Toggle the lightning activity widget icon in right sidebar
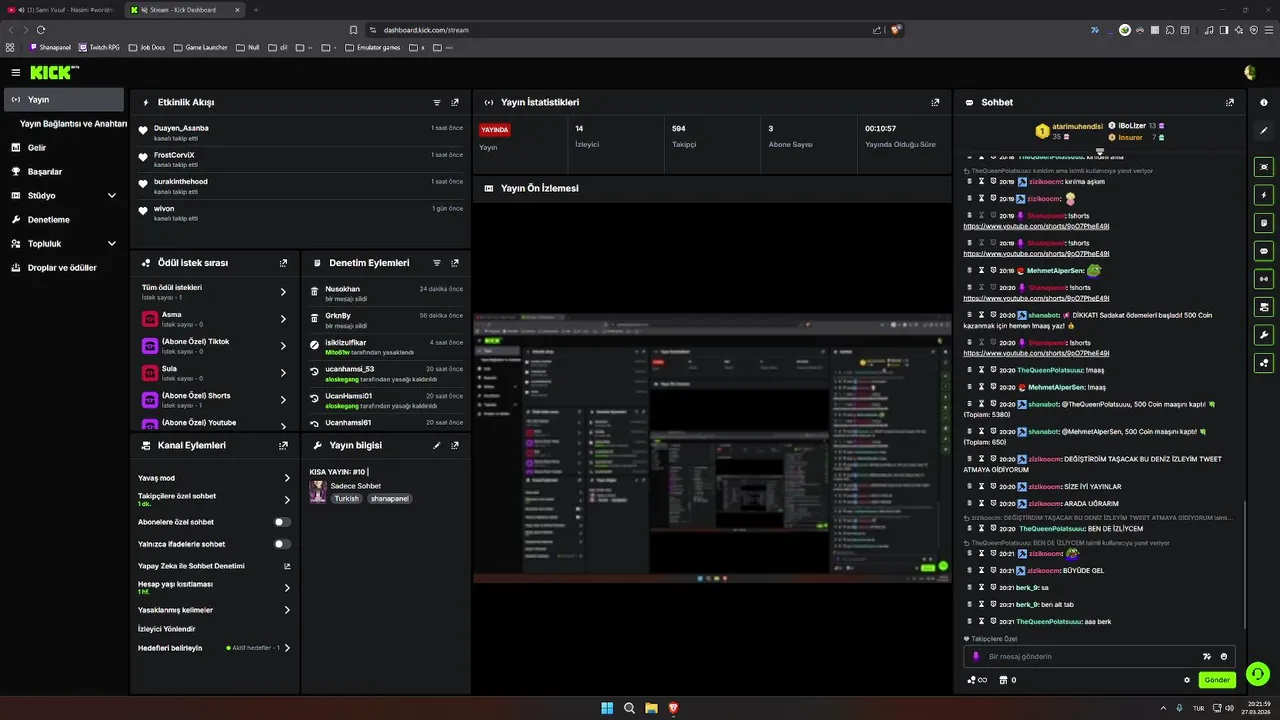 pos(1264,195)
